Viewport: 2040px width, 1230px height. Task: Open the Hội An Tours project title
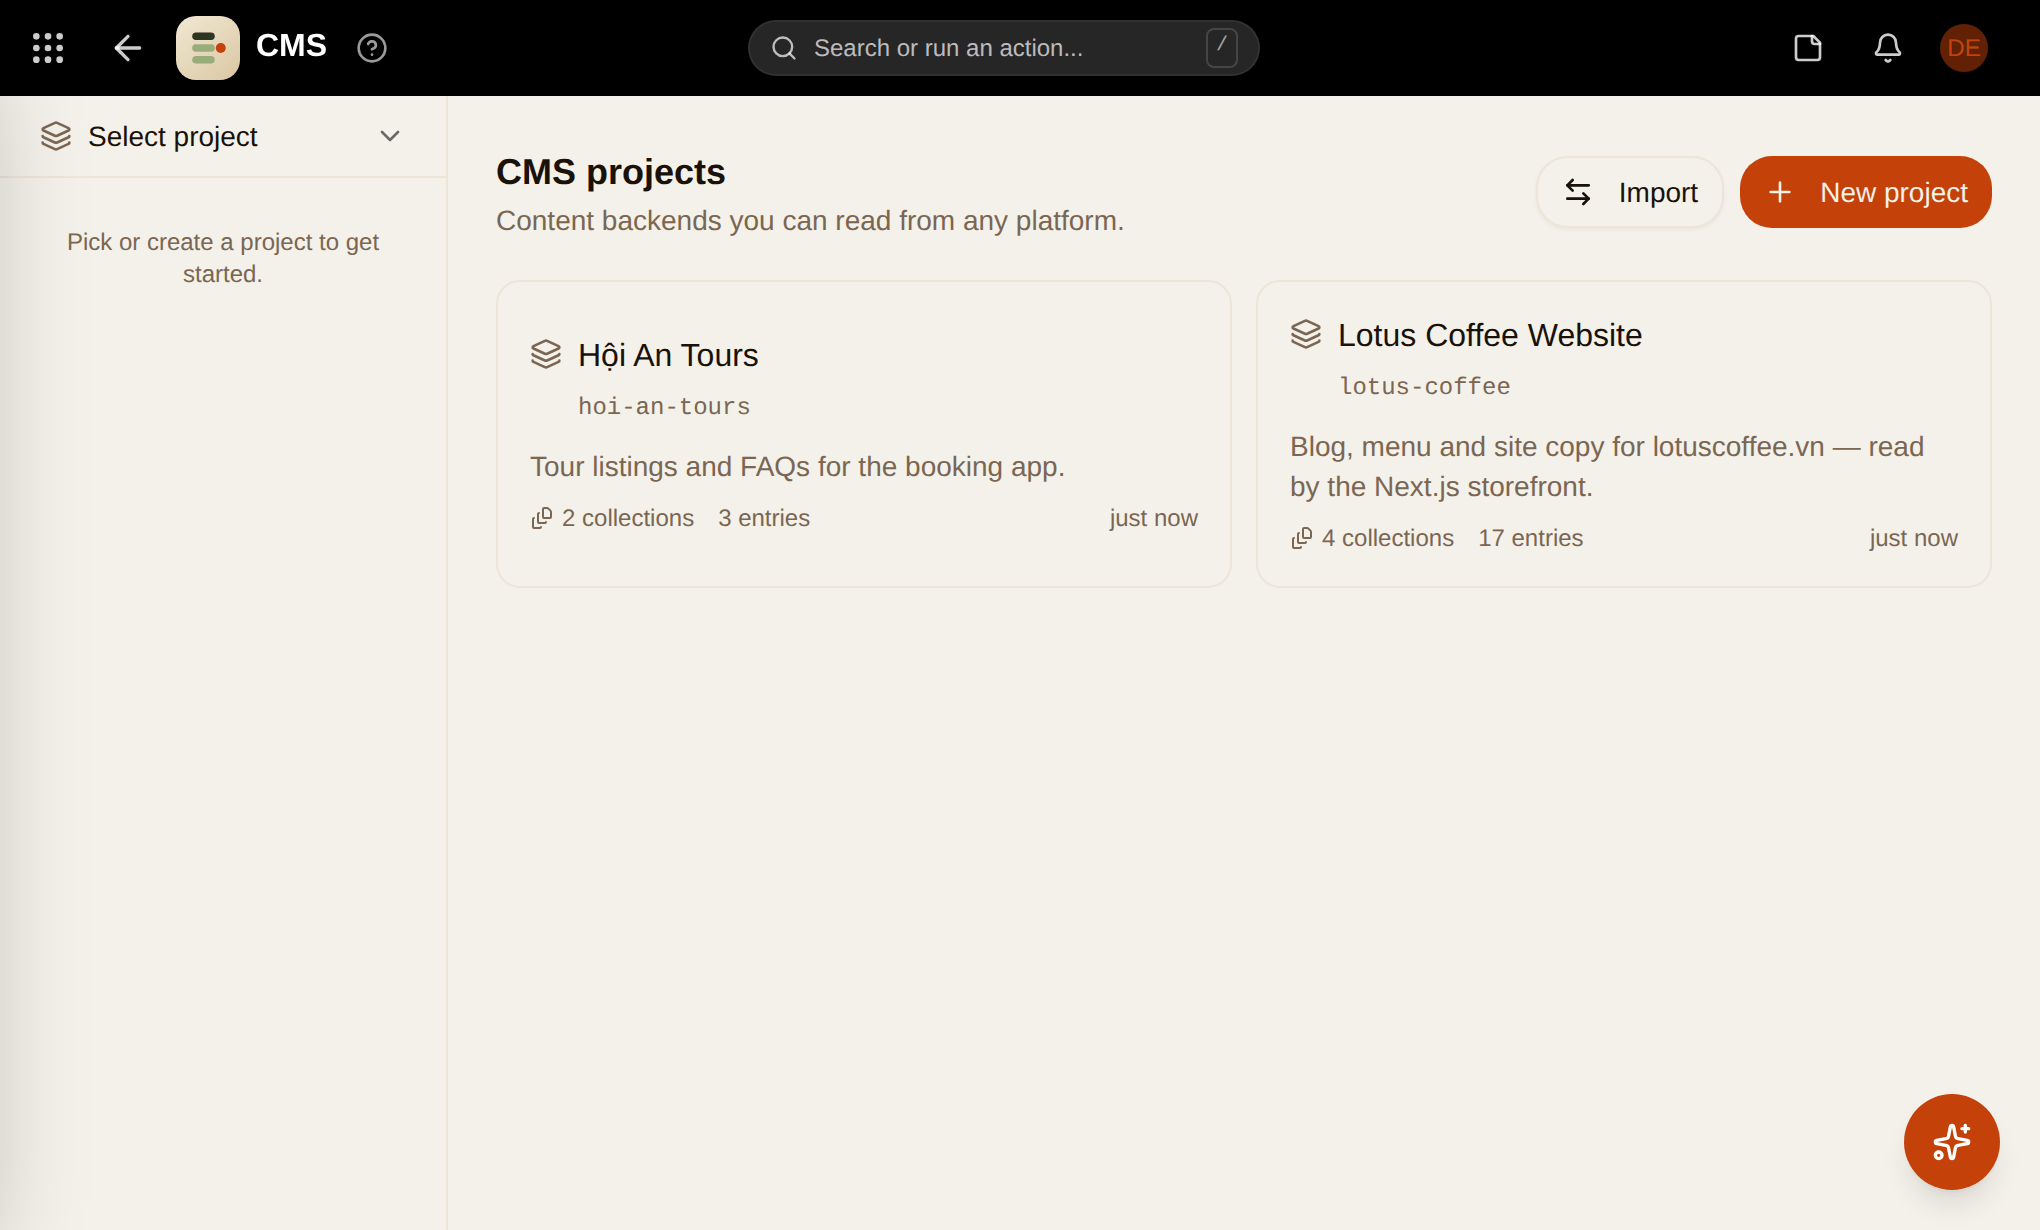pos(668,355)
